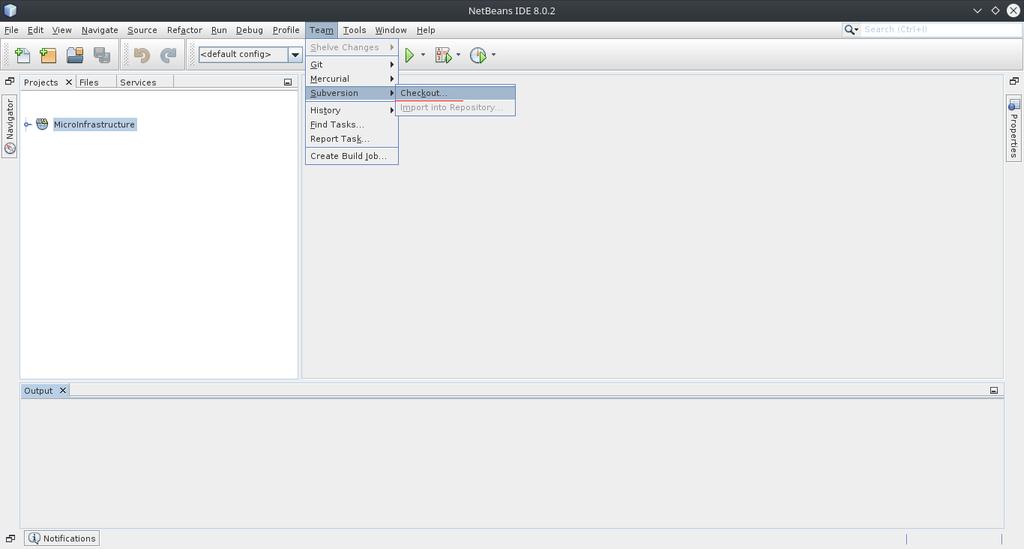1024x549 pixels.
Task: Open the Properties side panel
Action: tap(1014, 129)
